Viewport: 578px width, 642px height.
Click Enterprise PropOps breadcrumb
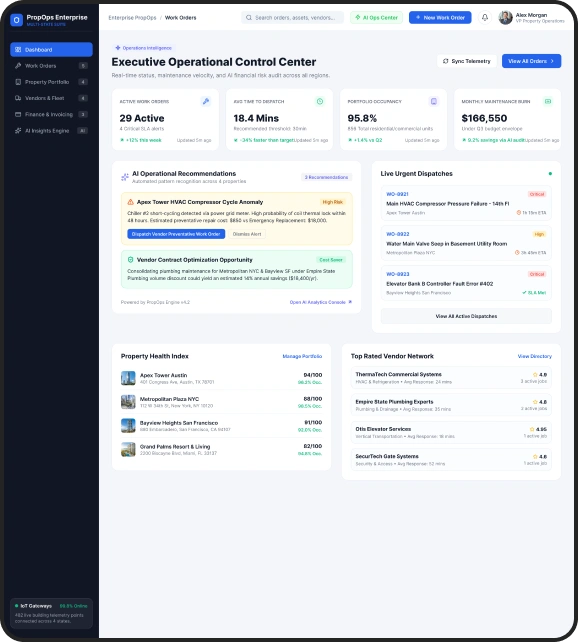click(x=132, y=18)
